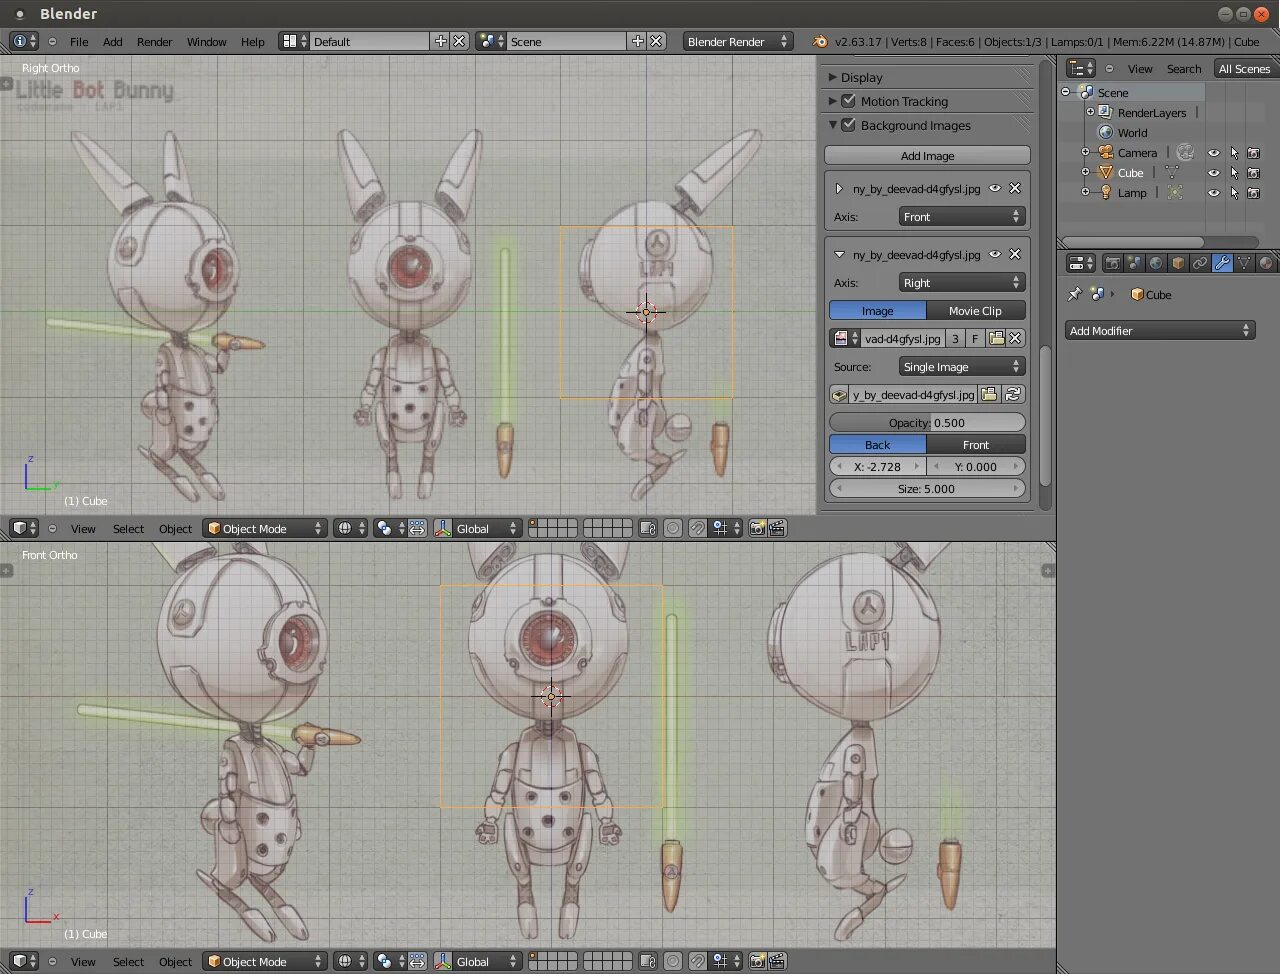
Task: Click the Cube object icon in outliner
Action: [x=1106, y=172]
